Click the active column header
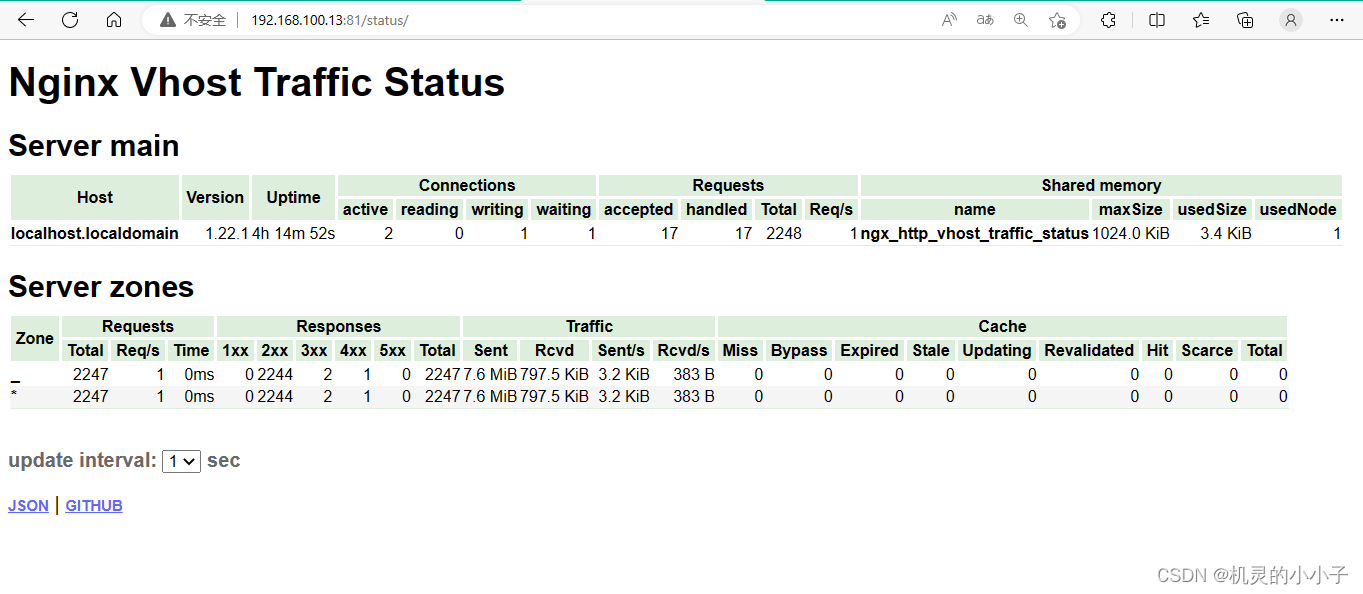The width and height of the screenshot is (1363, 594). [365, 209]
